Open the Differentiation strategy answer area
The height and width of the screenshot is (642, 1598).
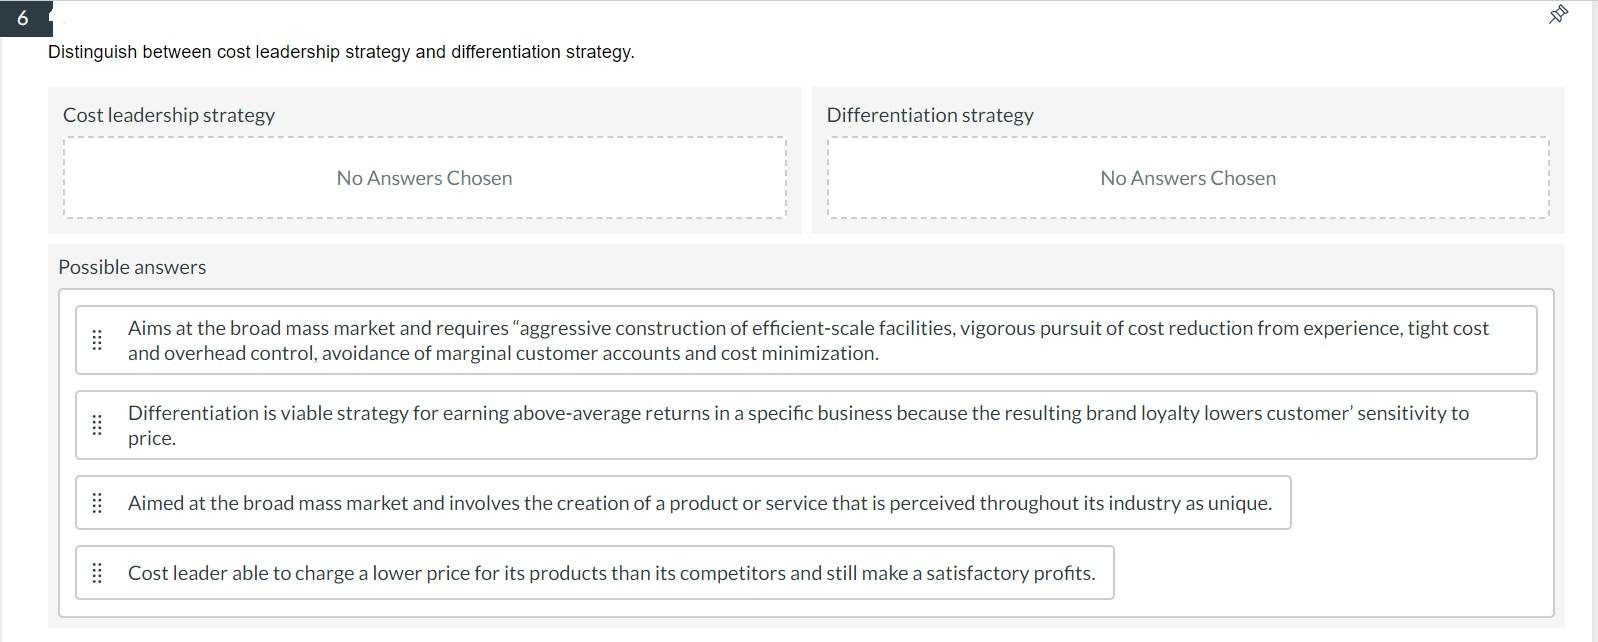click(1187, 177)
